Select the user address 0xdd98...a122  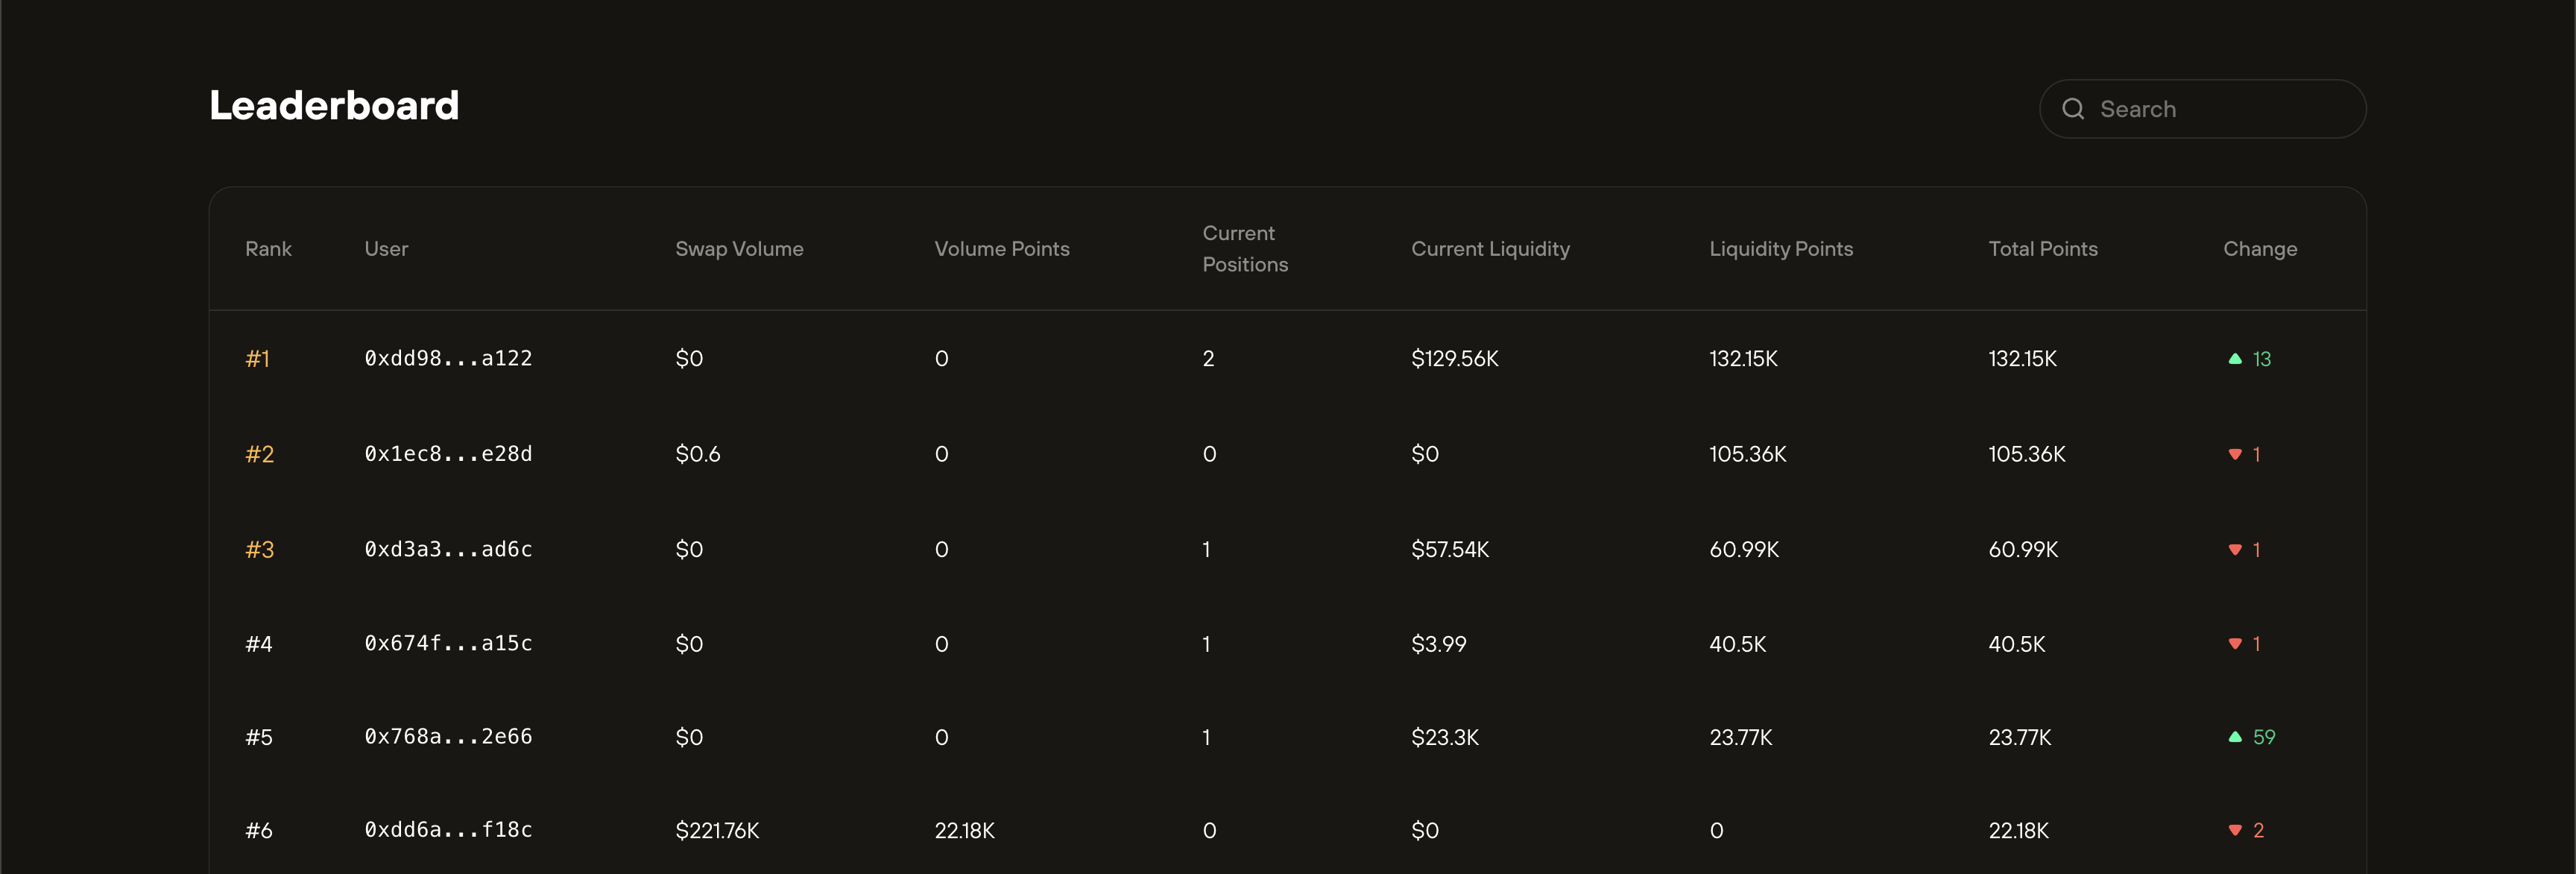click(x=449, y=359)
